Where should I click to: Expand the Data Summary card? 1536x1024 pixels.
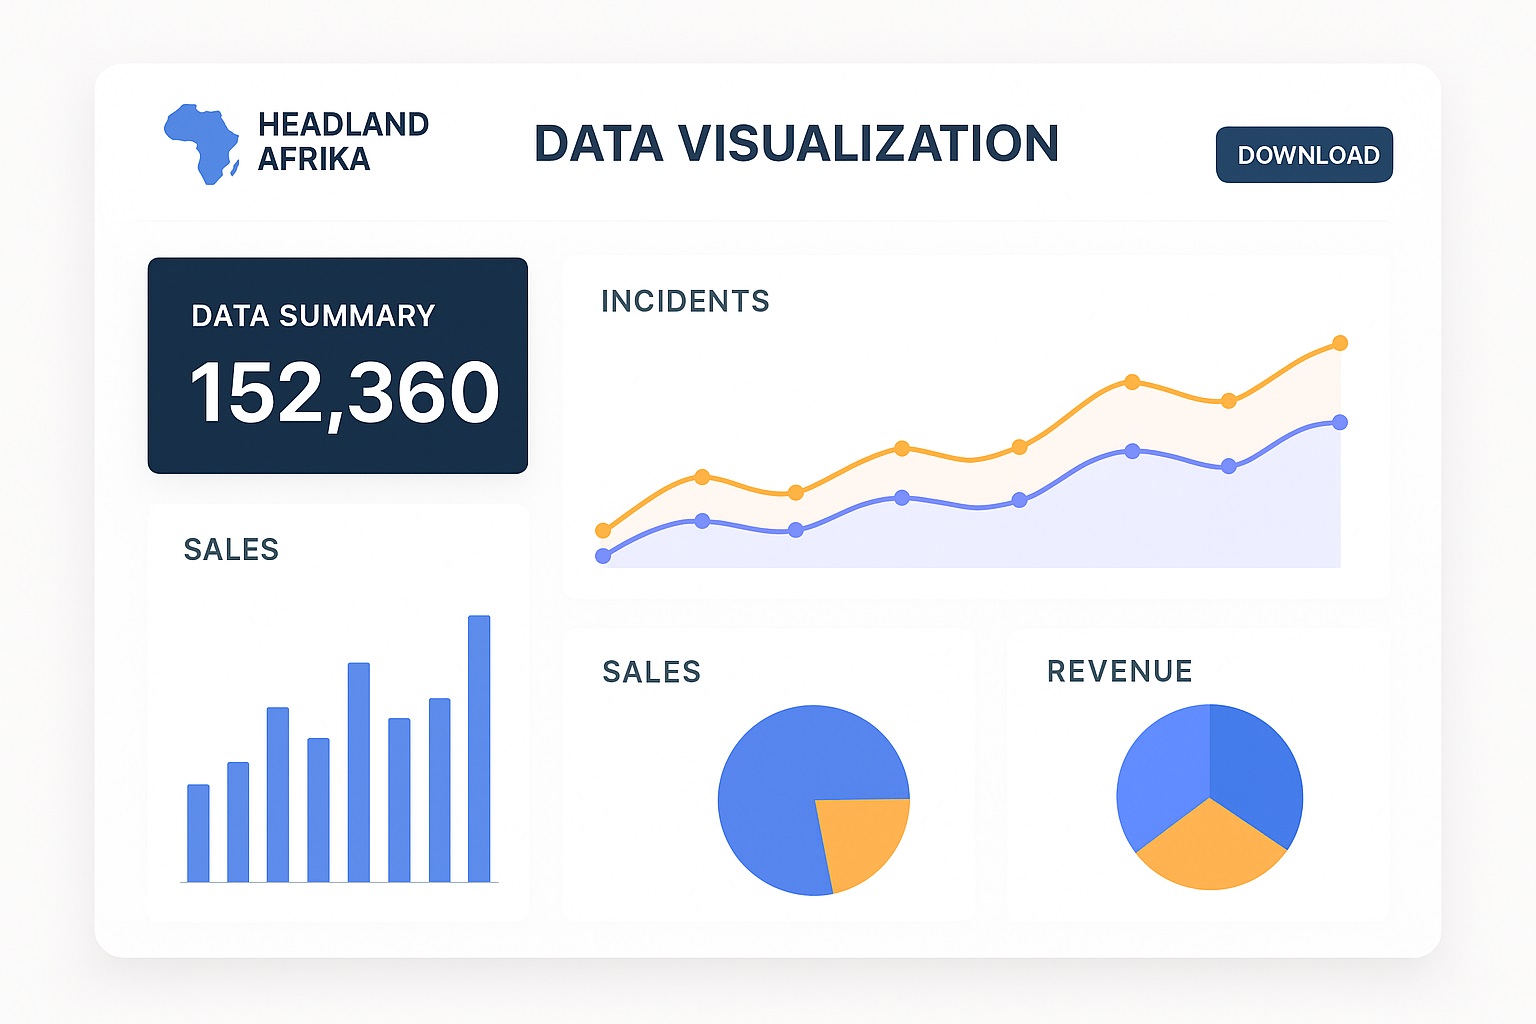pos(338,365)
